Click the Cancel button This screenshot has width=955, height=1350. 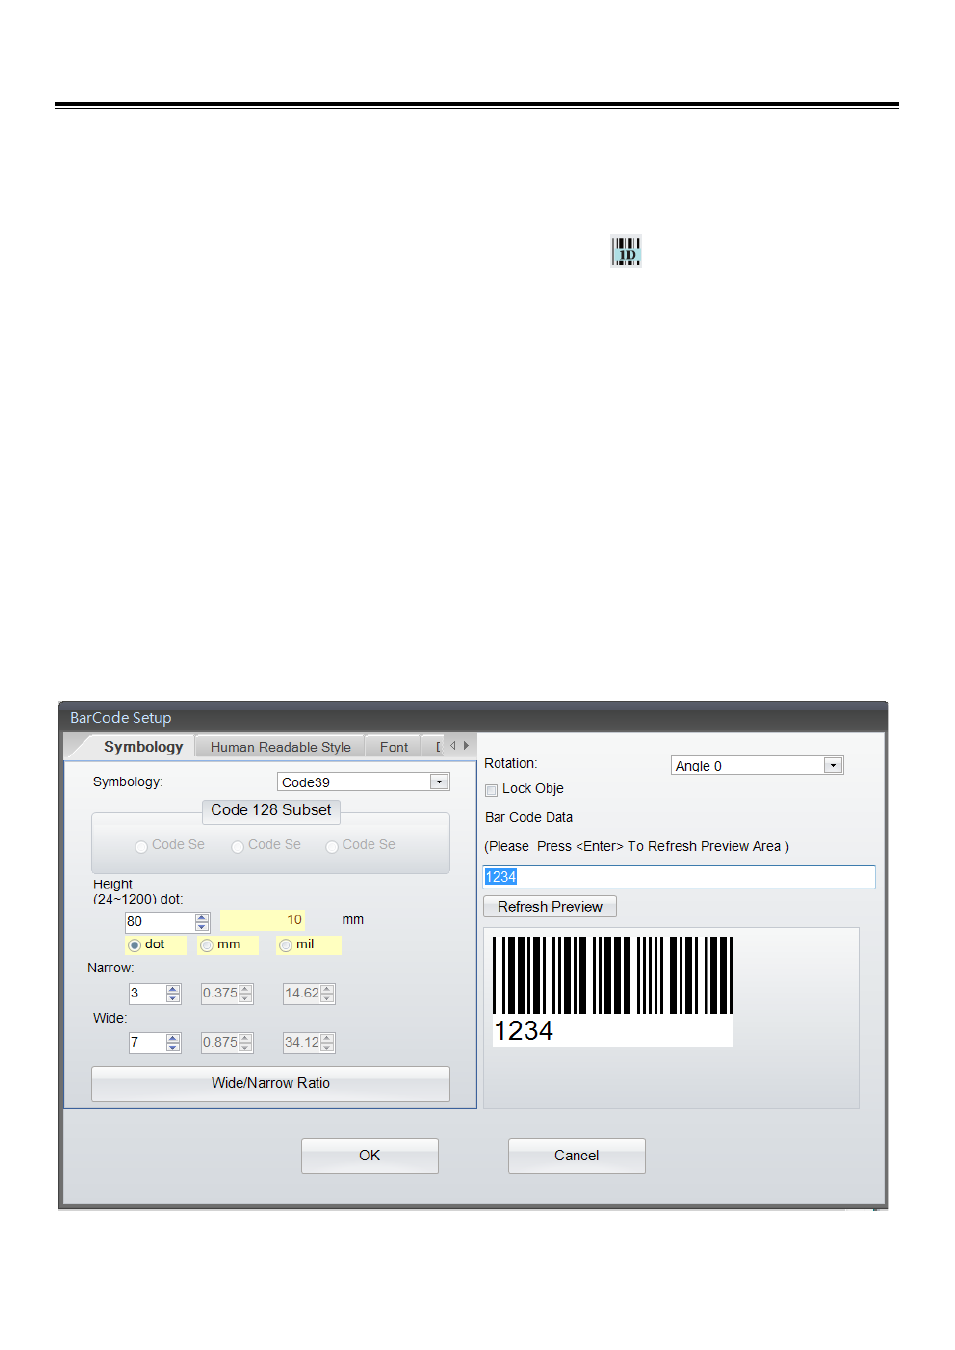point(577,1156)
